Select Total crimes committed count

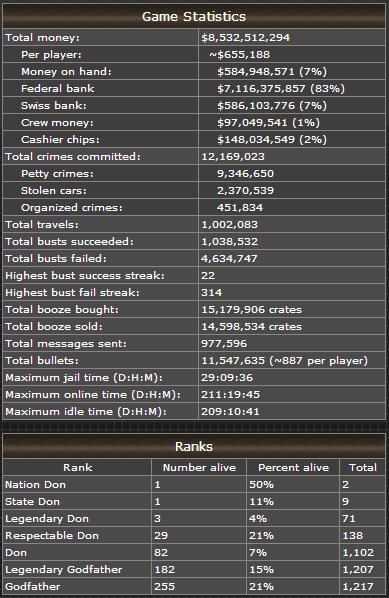click(x=233, y=156)
